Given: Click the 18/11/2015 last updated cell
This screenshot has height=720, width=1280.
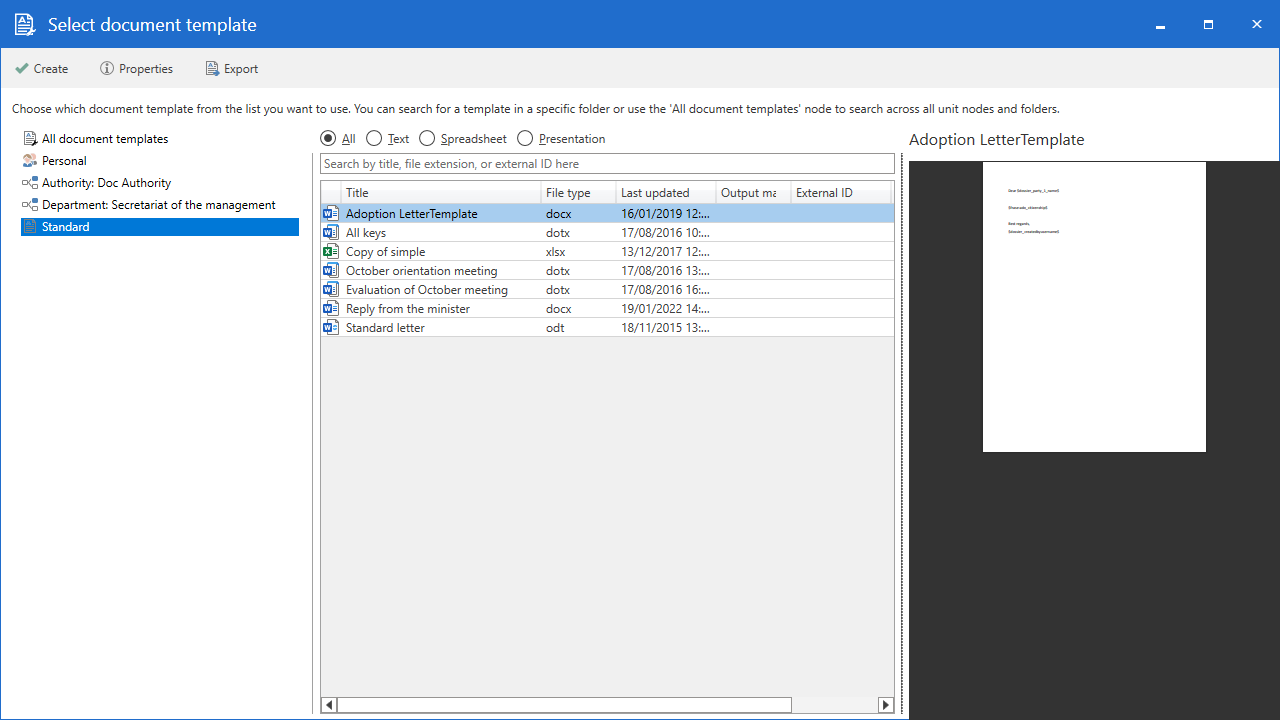Looking at the screenshot, I should click(x=665, y=328).
